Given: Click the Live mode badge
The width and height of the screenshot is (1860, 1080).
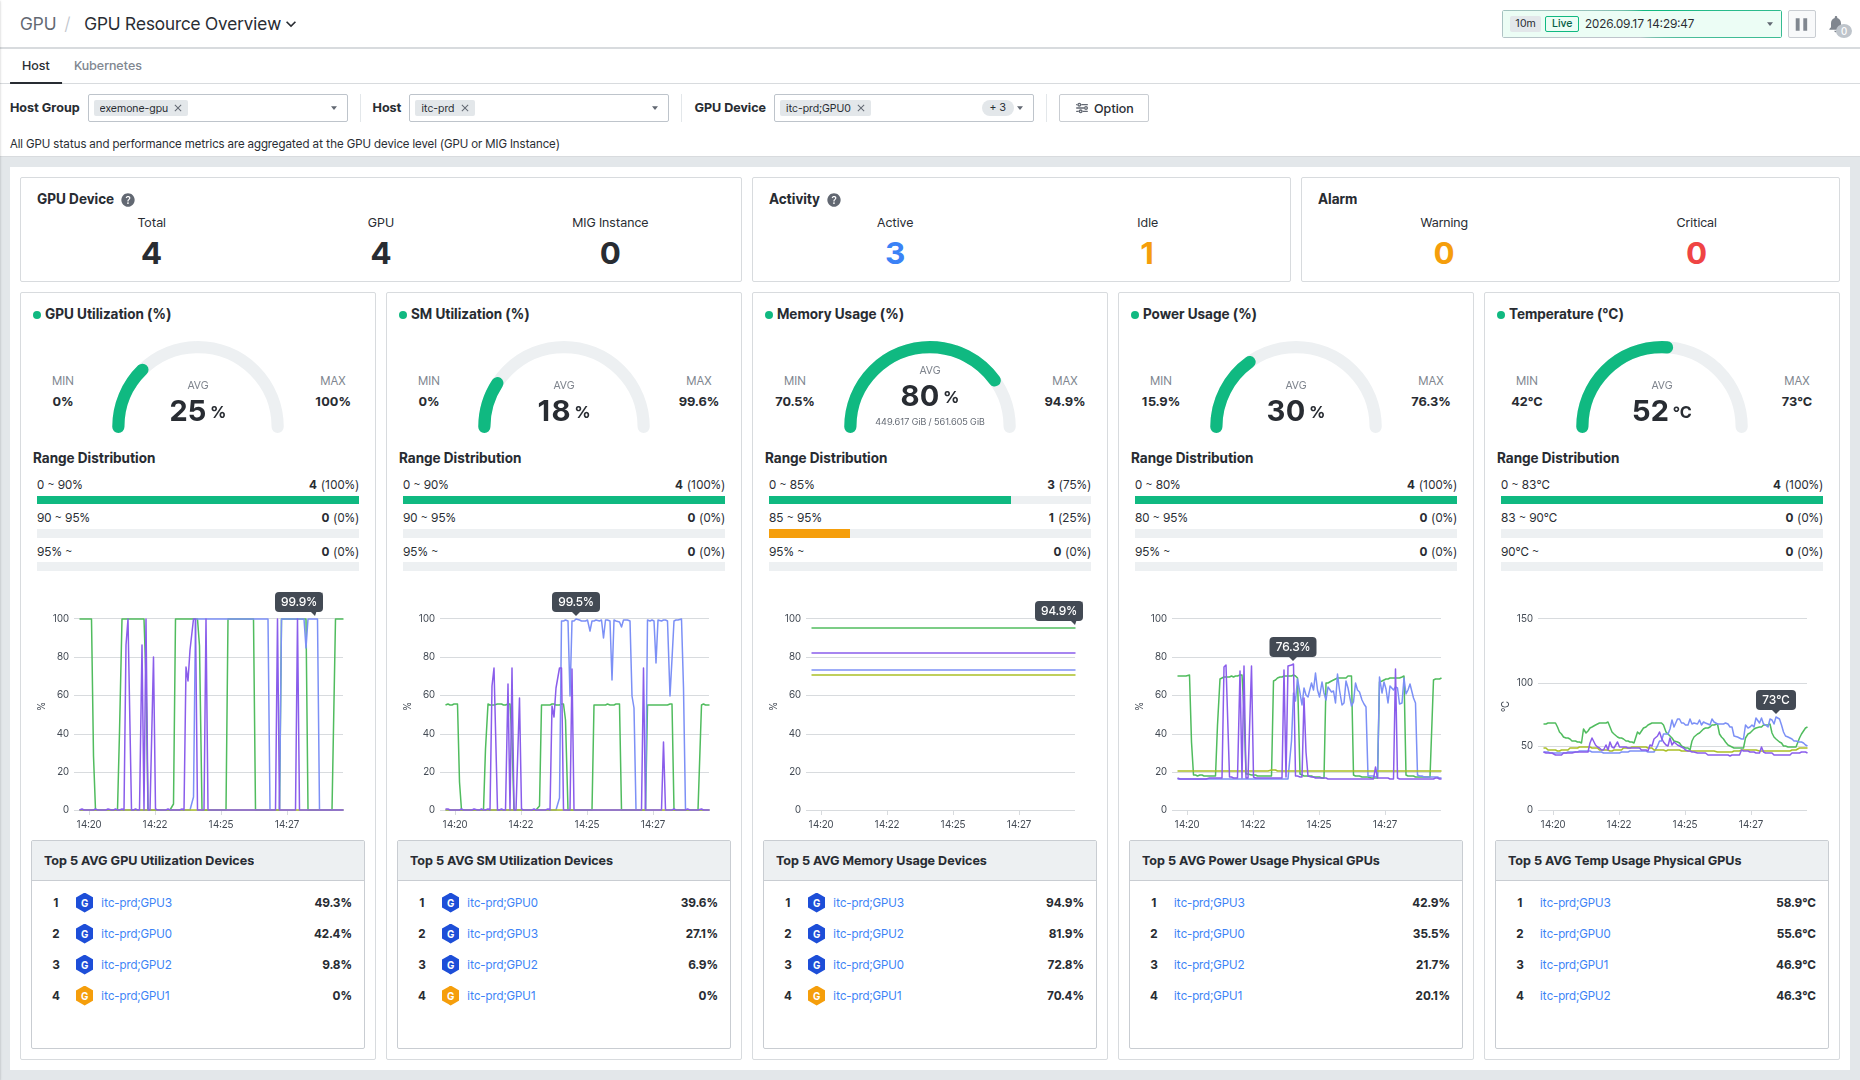Looking at the screenshot, I should pos(1562,24).
